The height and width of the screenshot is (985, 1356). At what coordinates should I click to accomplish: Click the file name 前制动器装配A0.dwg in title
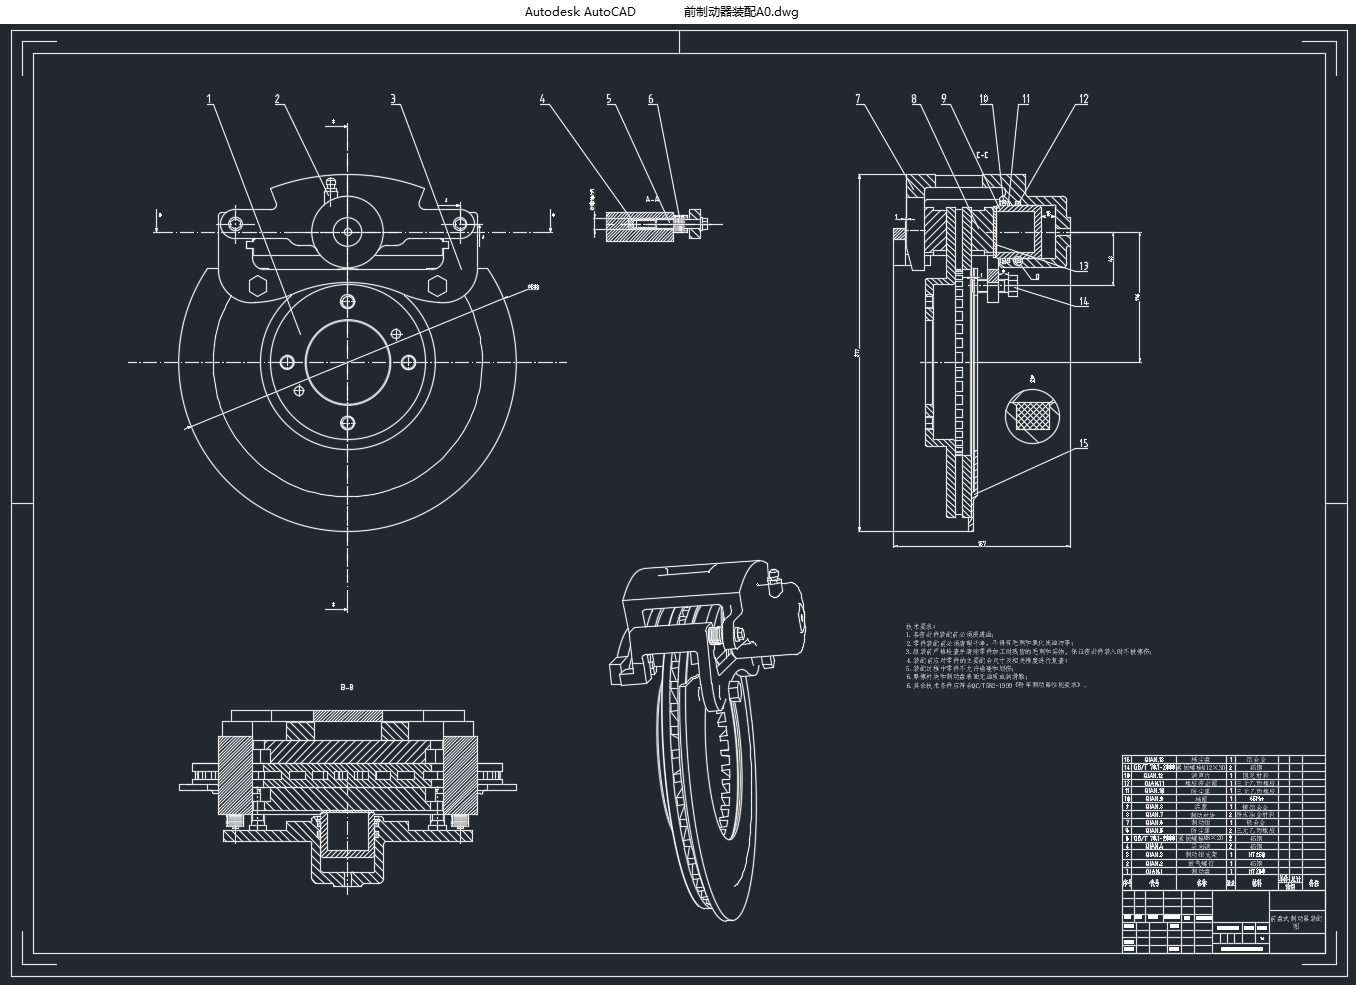click(x=741, y=12)
